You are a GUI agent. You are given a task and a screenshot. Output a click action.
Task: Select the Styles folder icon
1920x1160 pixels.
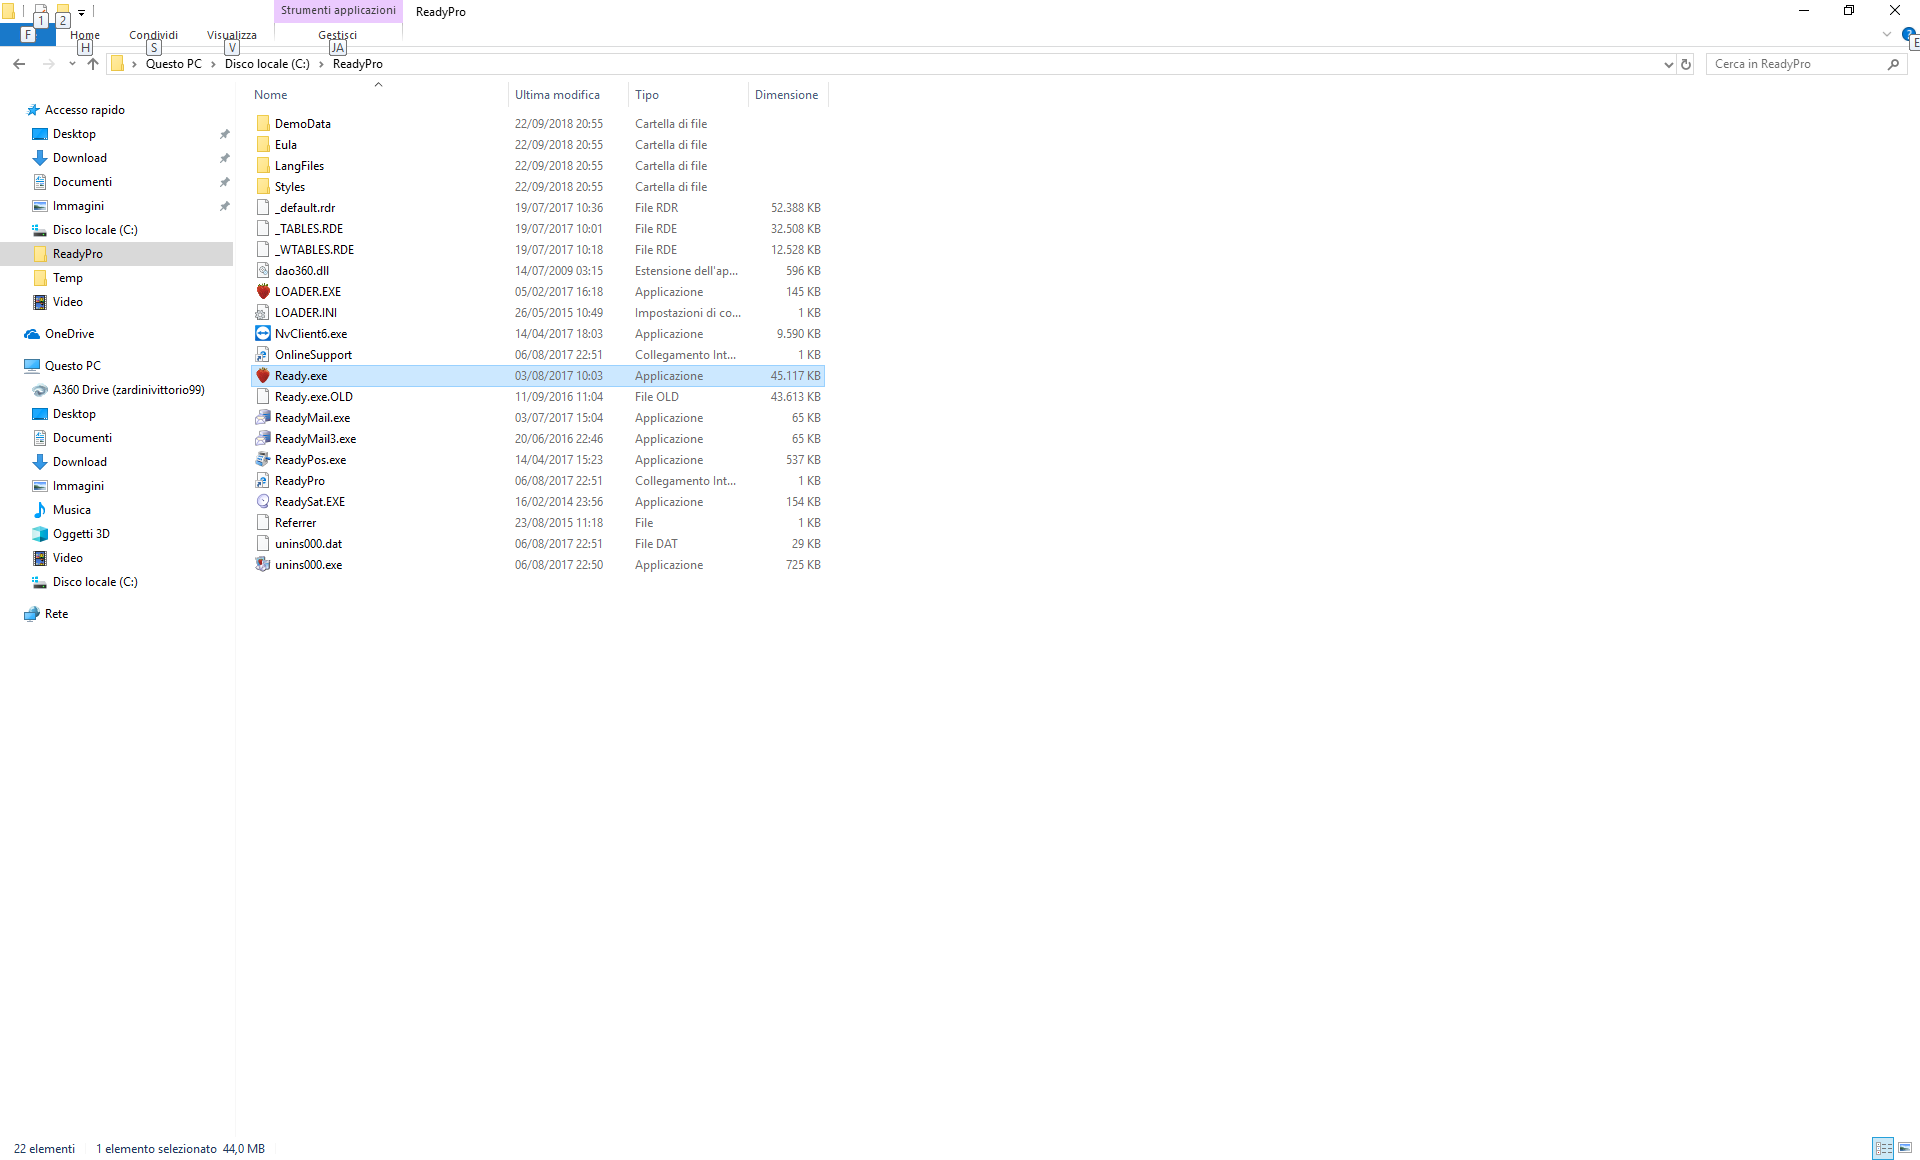click(263, 187)
